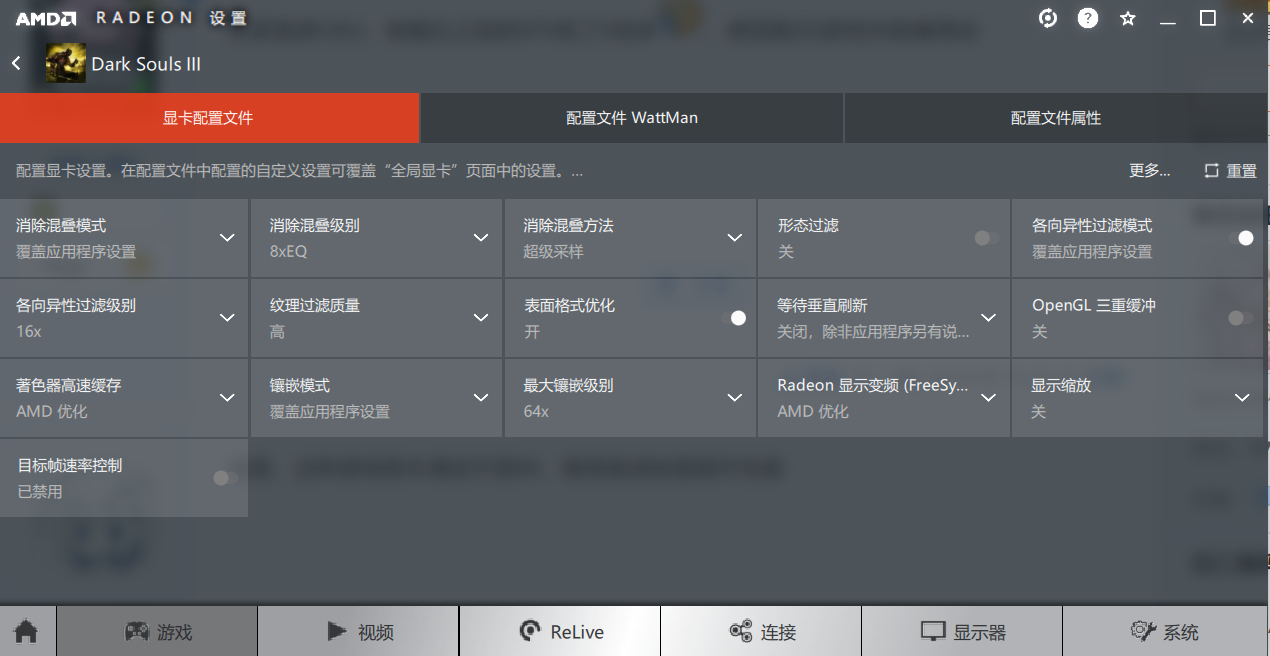Click the star favorites icon
This screenshot has width=1270, height=656.
[1128, 18]
